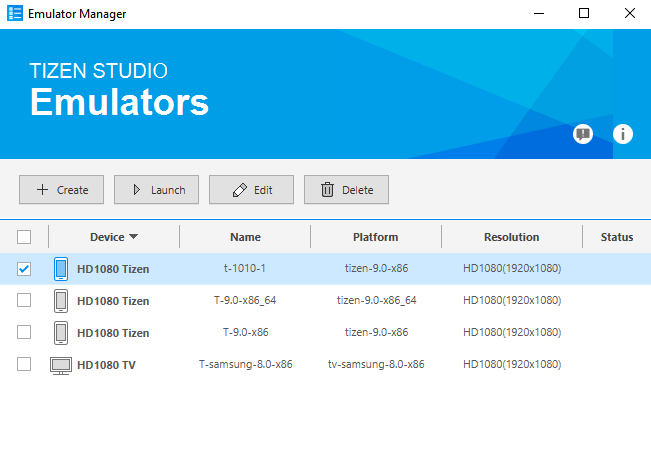Select the tv-samsung-8.0-x86 platform row
The image size is (651, 471).
tap(375, 365)
